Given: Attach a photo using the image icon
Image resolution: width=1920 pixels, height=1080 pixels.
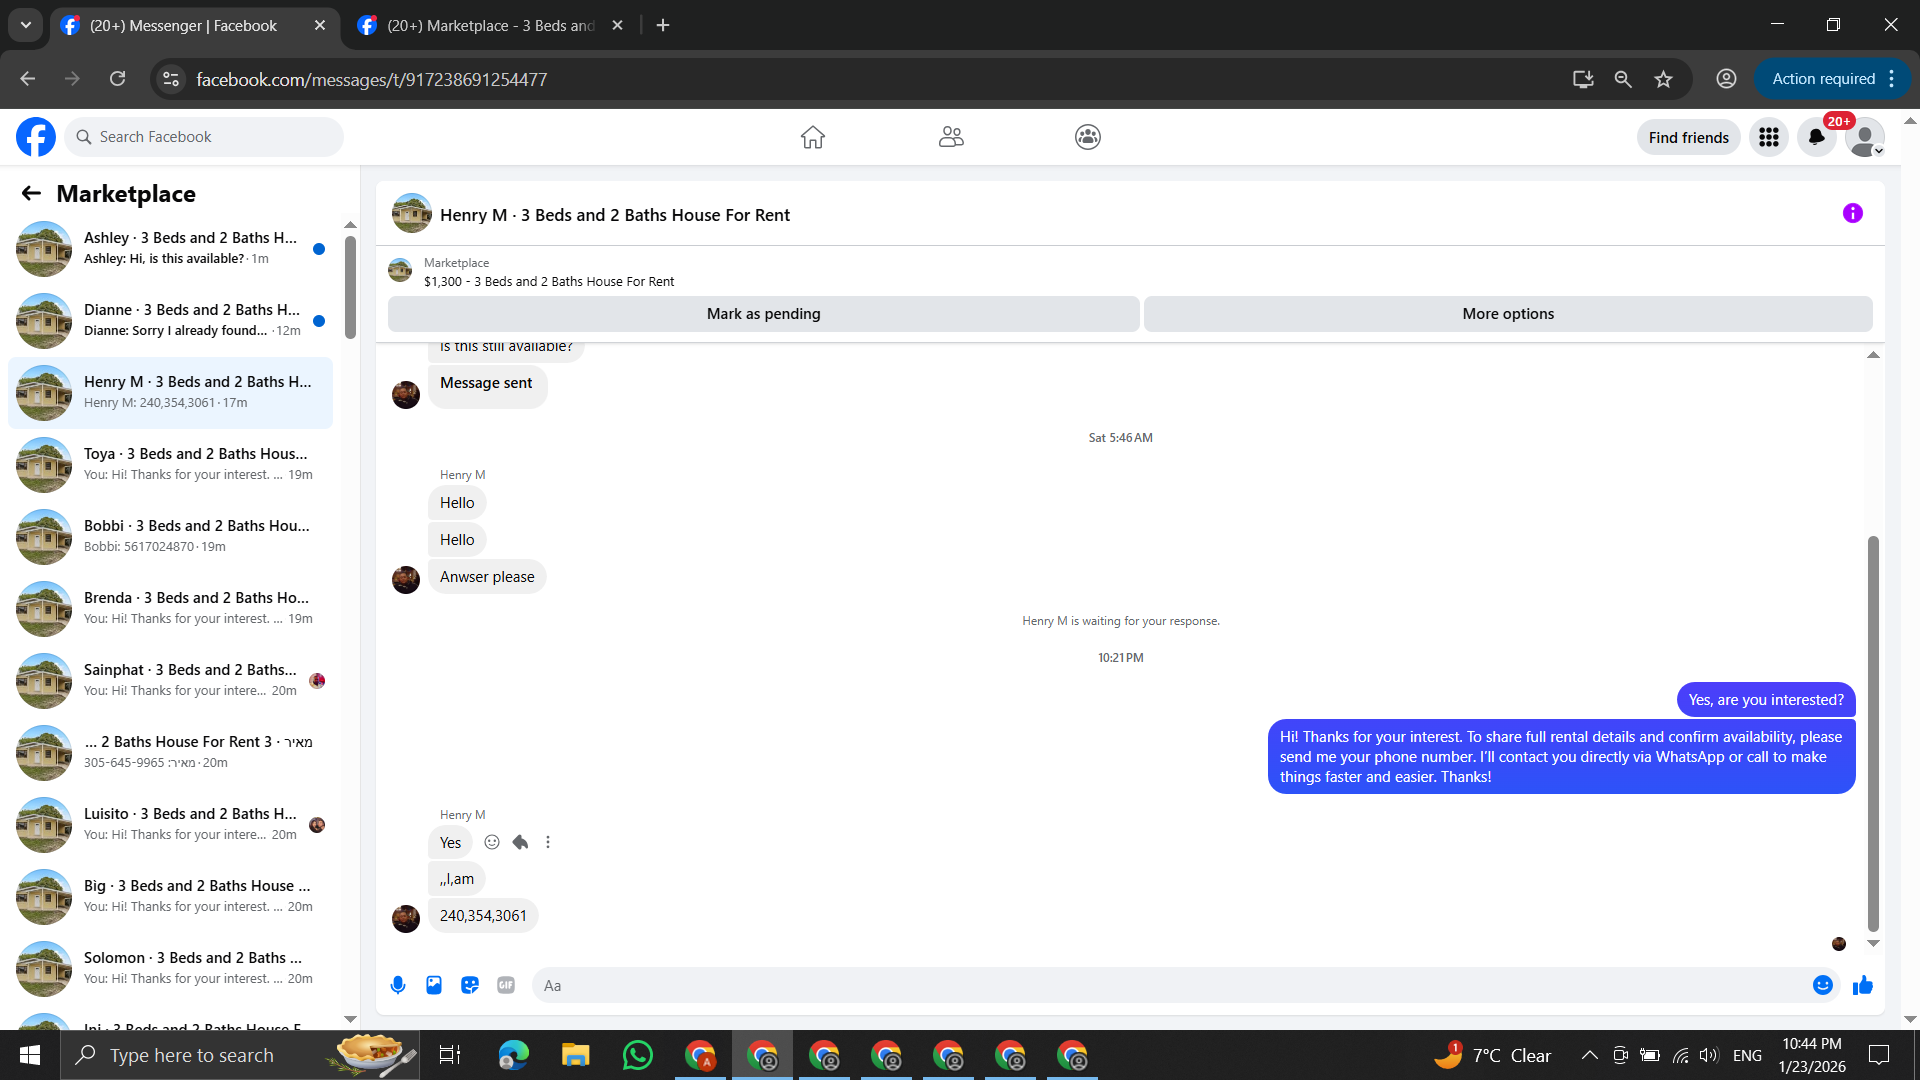Looking at the screenshot, I should 434,985.
